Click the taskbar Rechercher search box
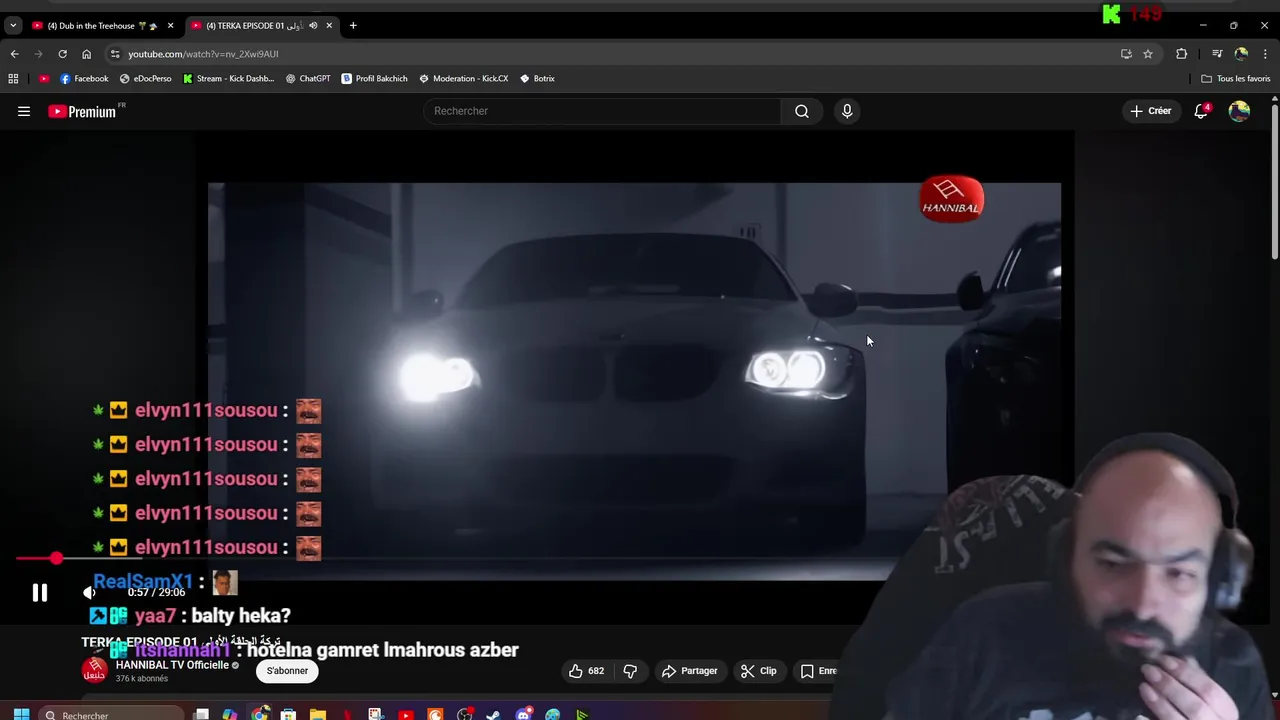The image size is (1280, 720). (x=110, y=715)
